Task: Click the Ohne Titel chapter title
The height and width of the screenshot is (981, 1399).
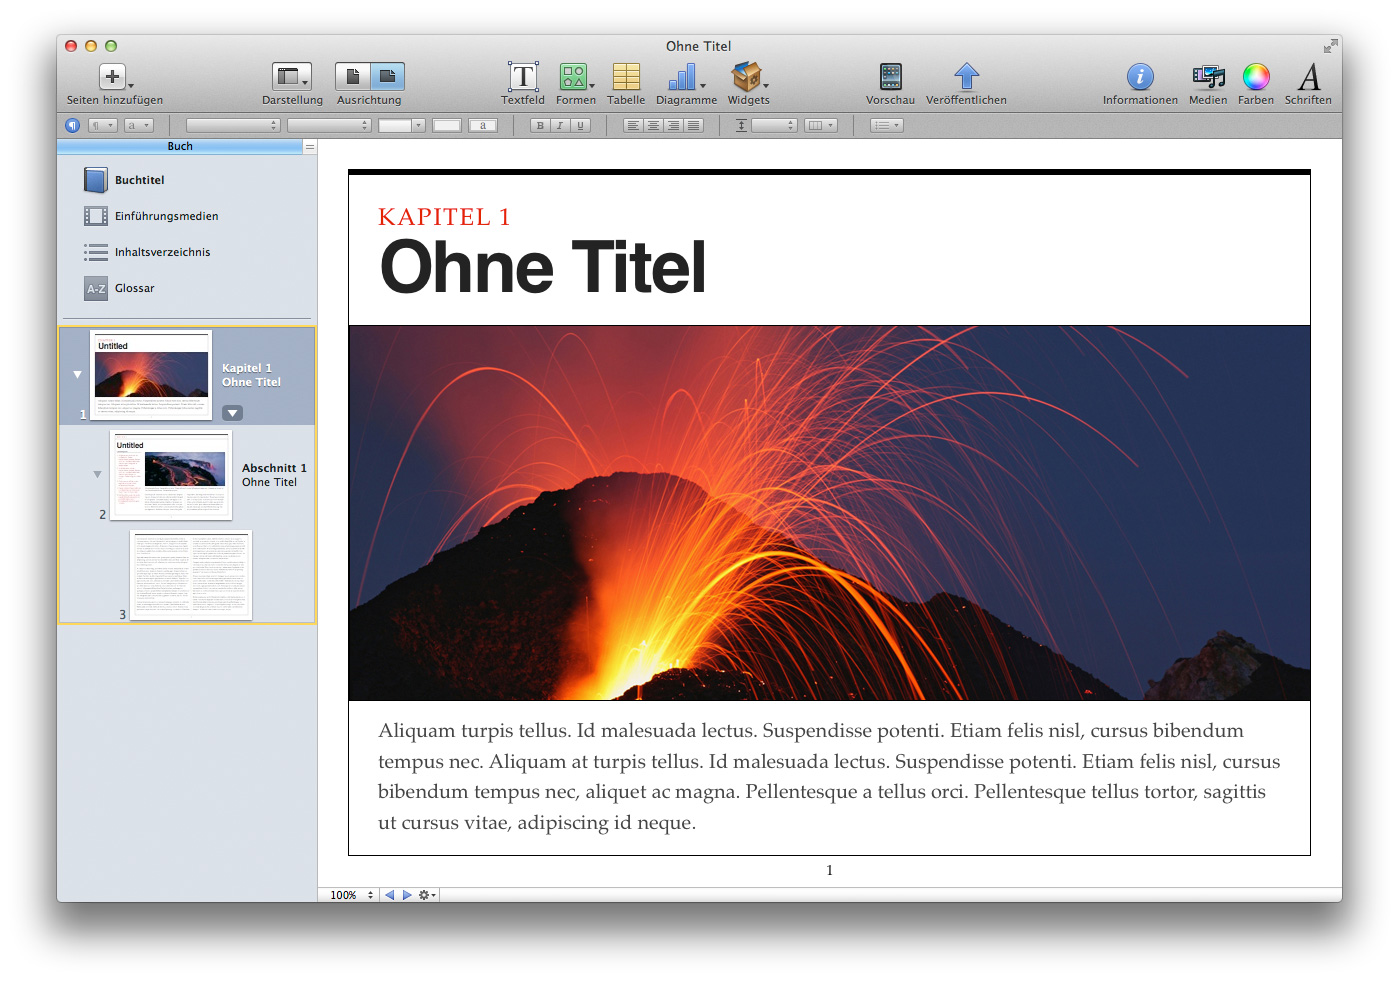Action: (543, 267)
